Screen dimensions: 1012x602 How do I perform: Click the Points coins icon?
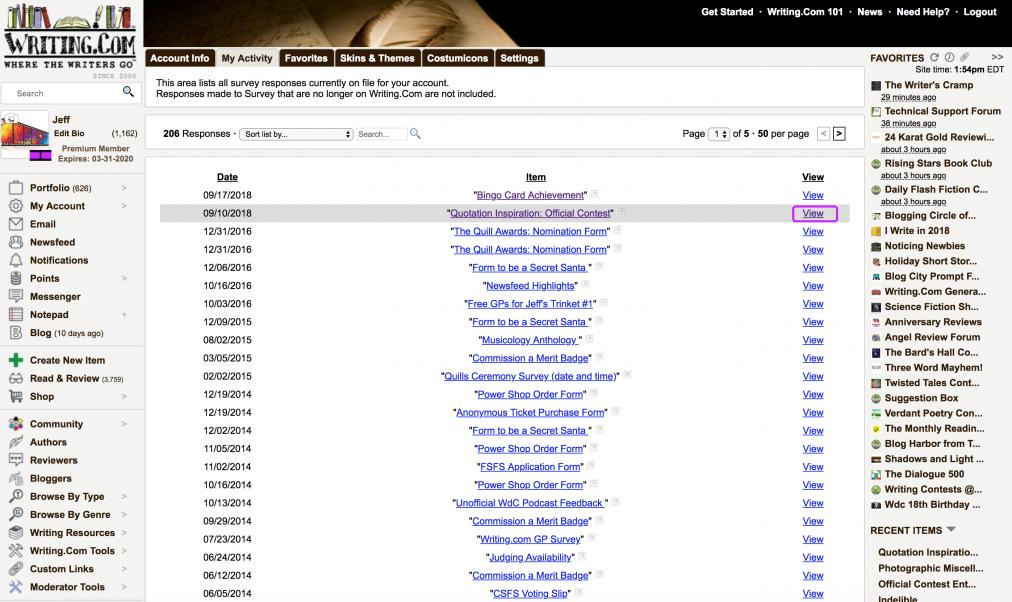[16, 278]
